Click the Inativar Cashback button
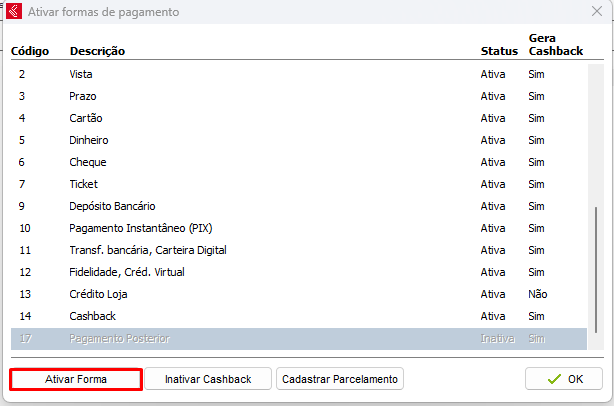Screen dimensions: 614x406 (208, 379)
